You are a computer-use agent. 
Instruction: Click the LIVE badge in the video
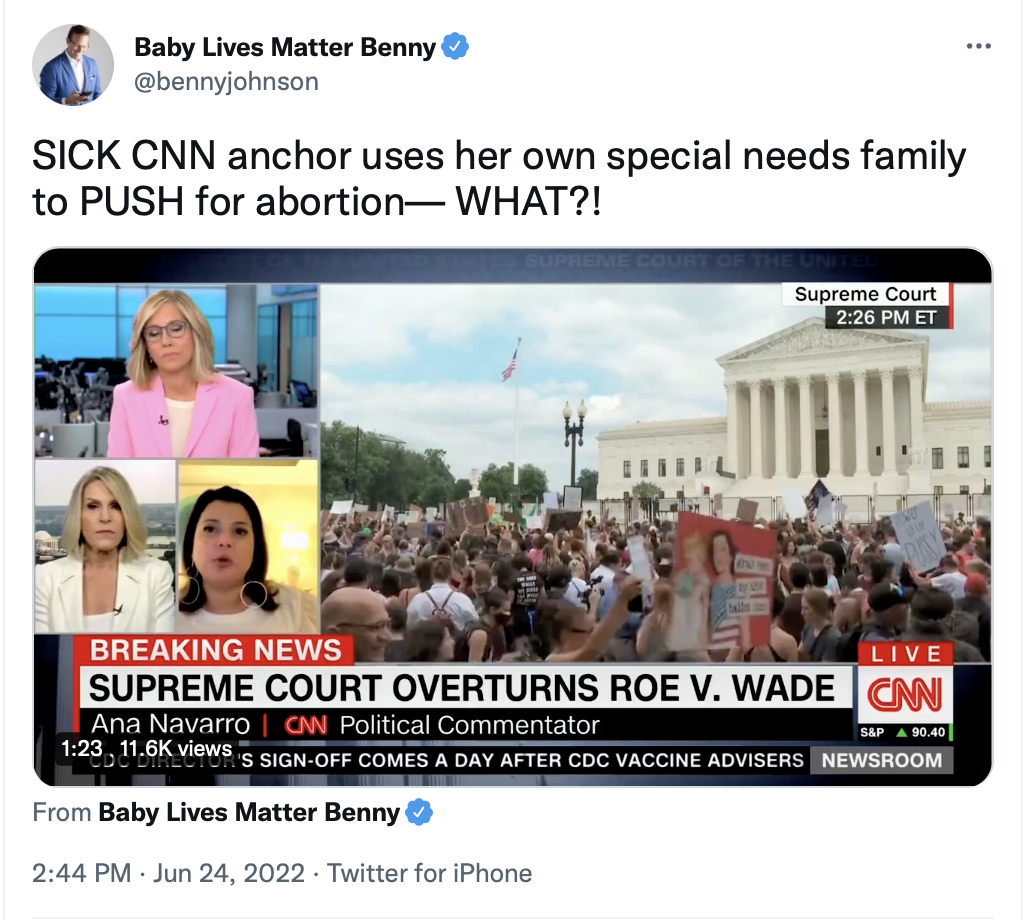pos(906,653)
